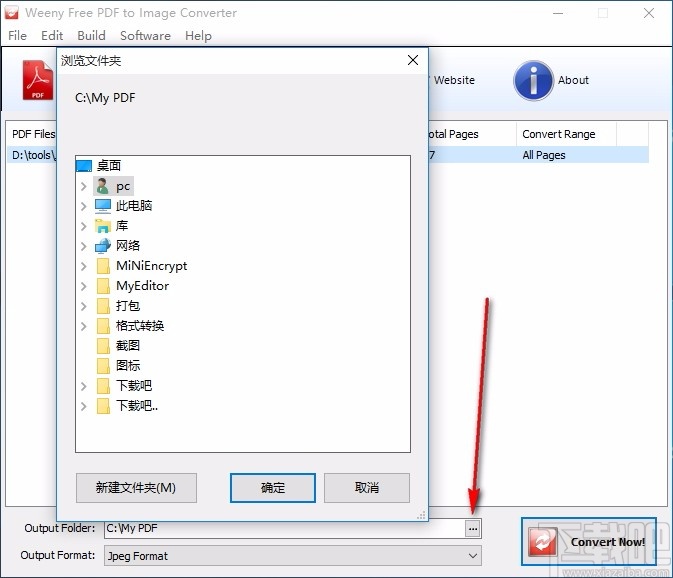Click the dialog resize grip corner
Viewport: 673px width, 578px height.
pos(421,515)
